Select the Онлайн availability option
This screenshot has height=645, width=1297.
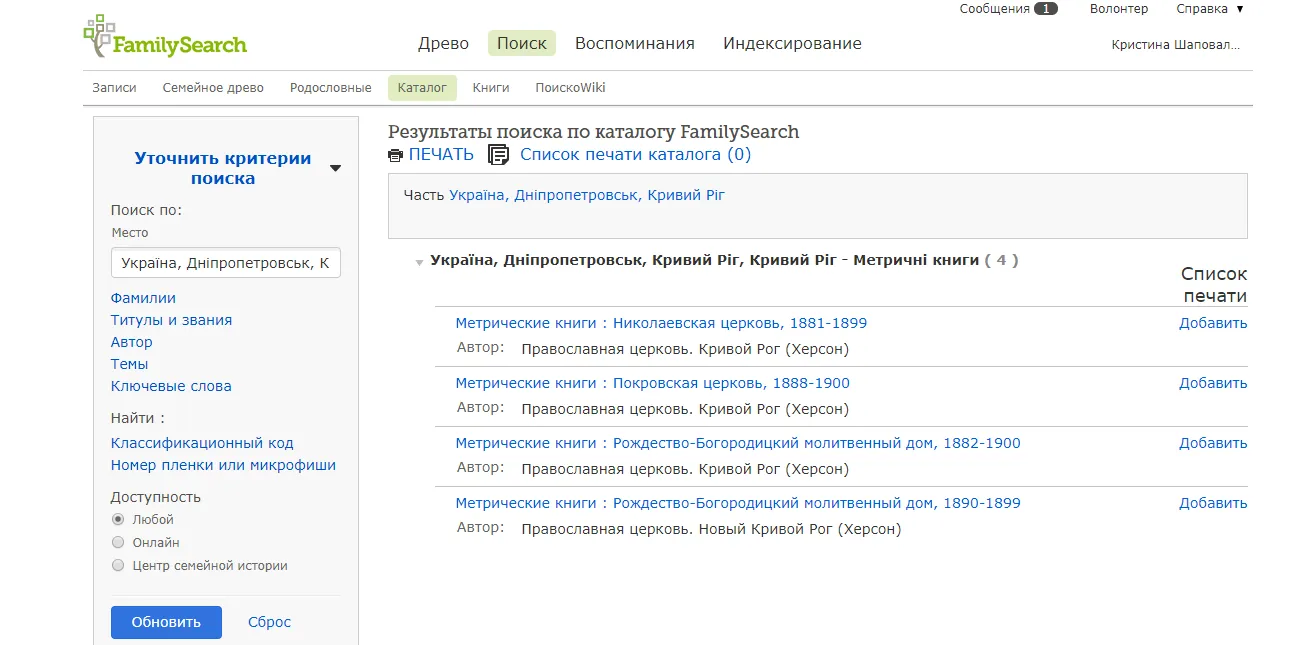(x=118, y=542)
